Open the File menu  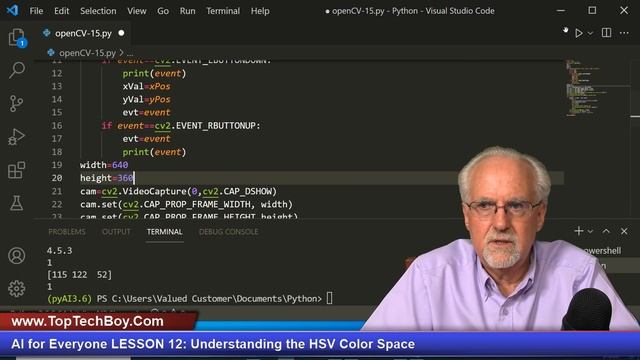pos(36,11)
